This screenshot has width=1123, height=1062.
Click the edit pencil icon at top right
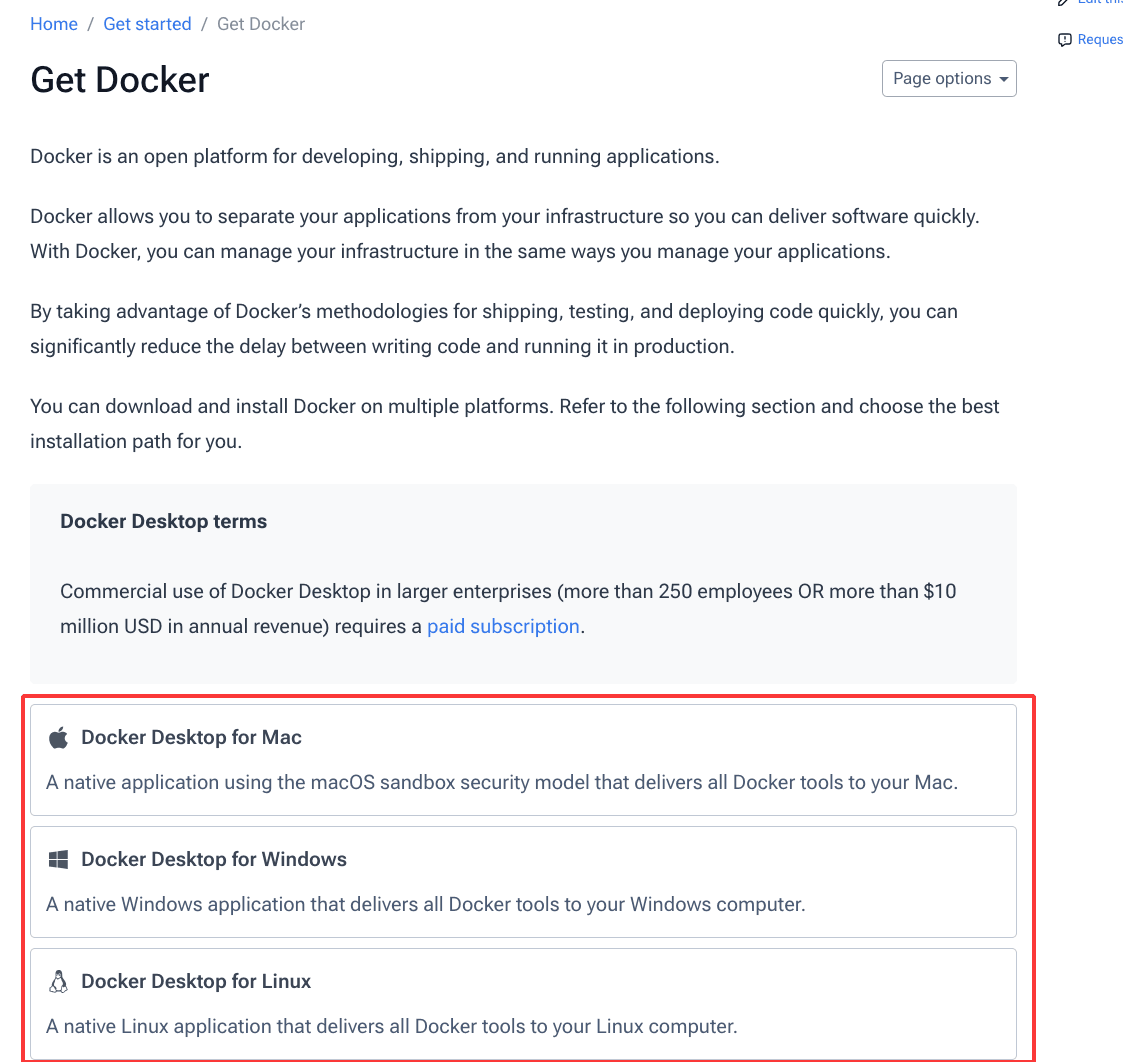(1064, 3)
